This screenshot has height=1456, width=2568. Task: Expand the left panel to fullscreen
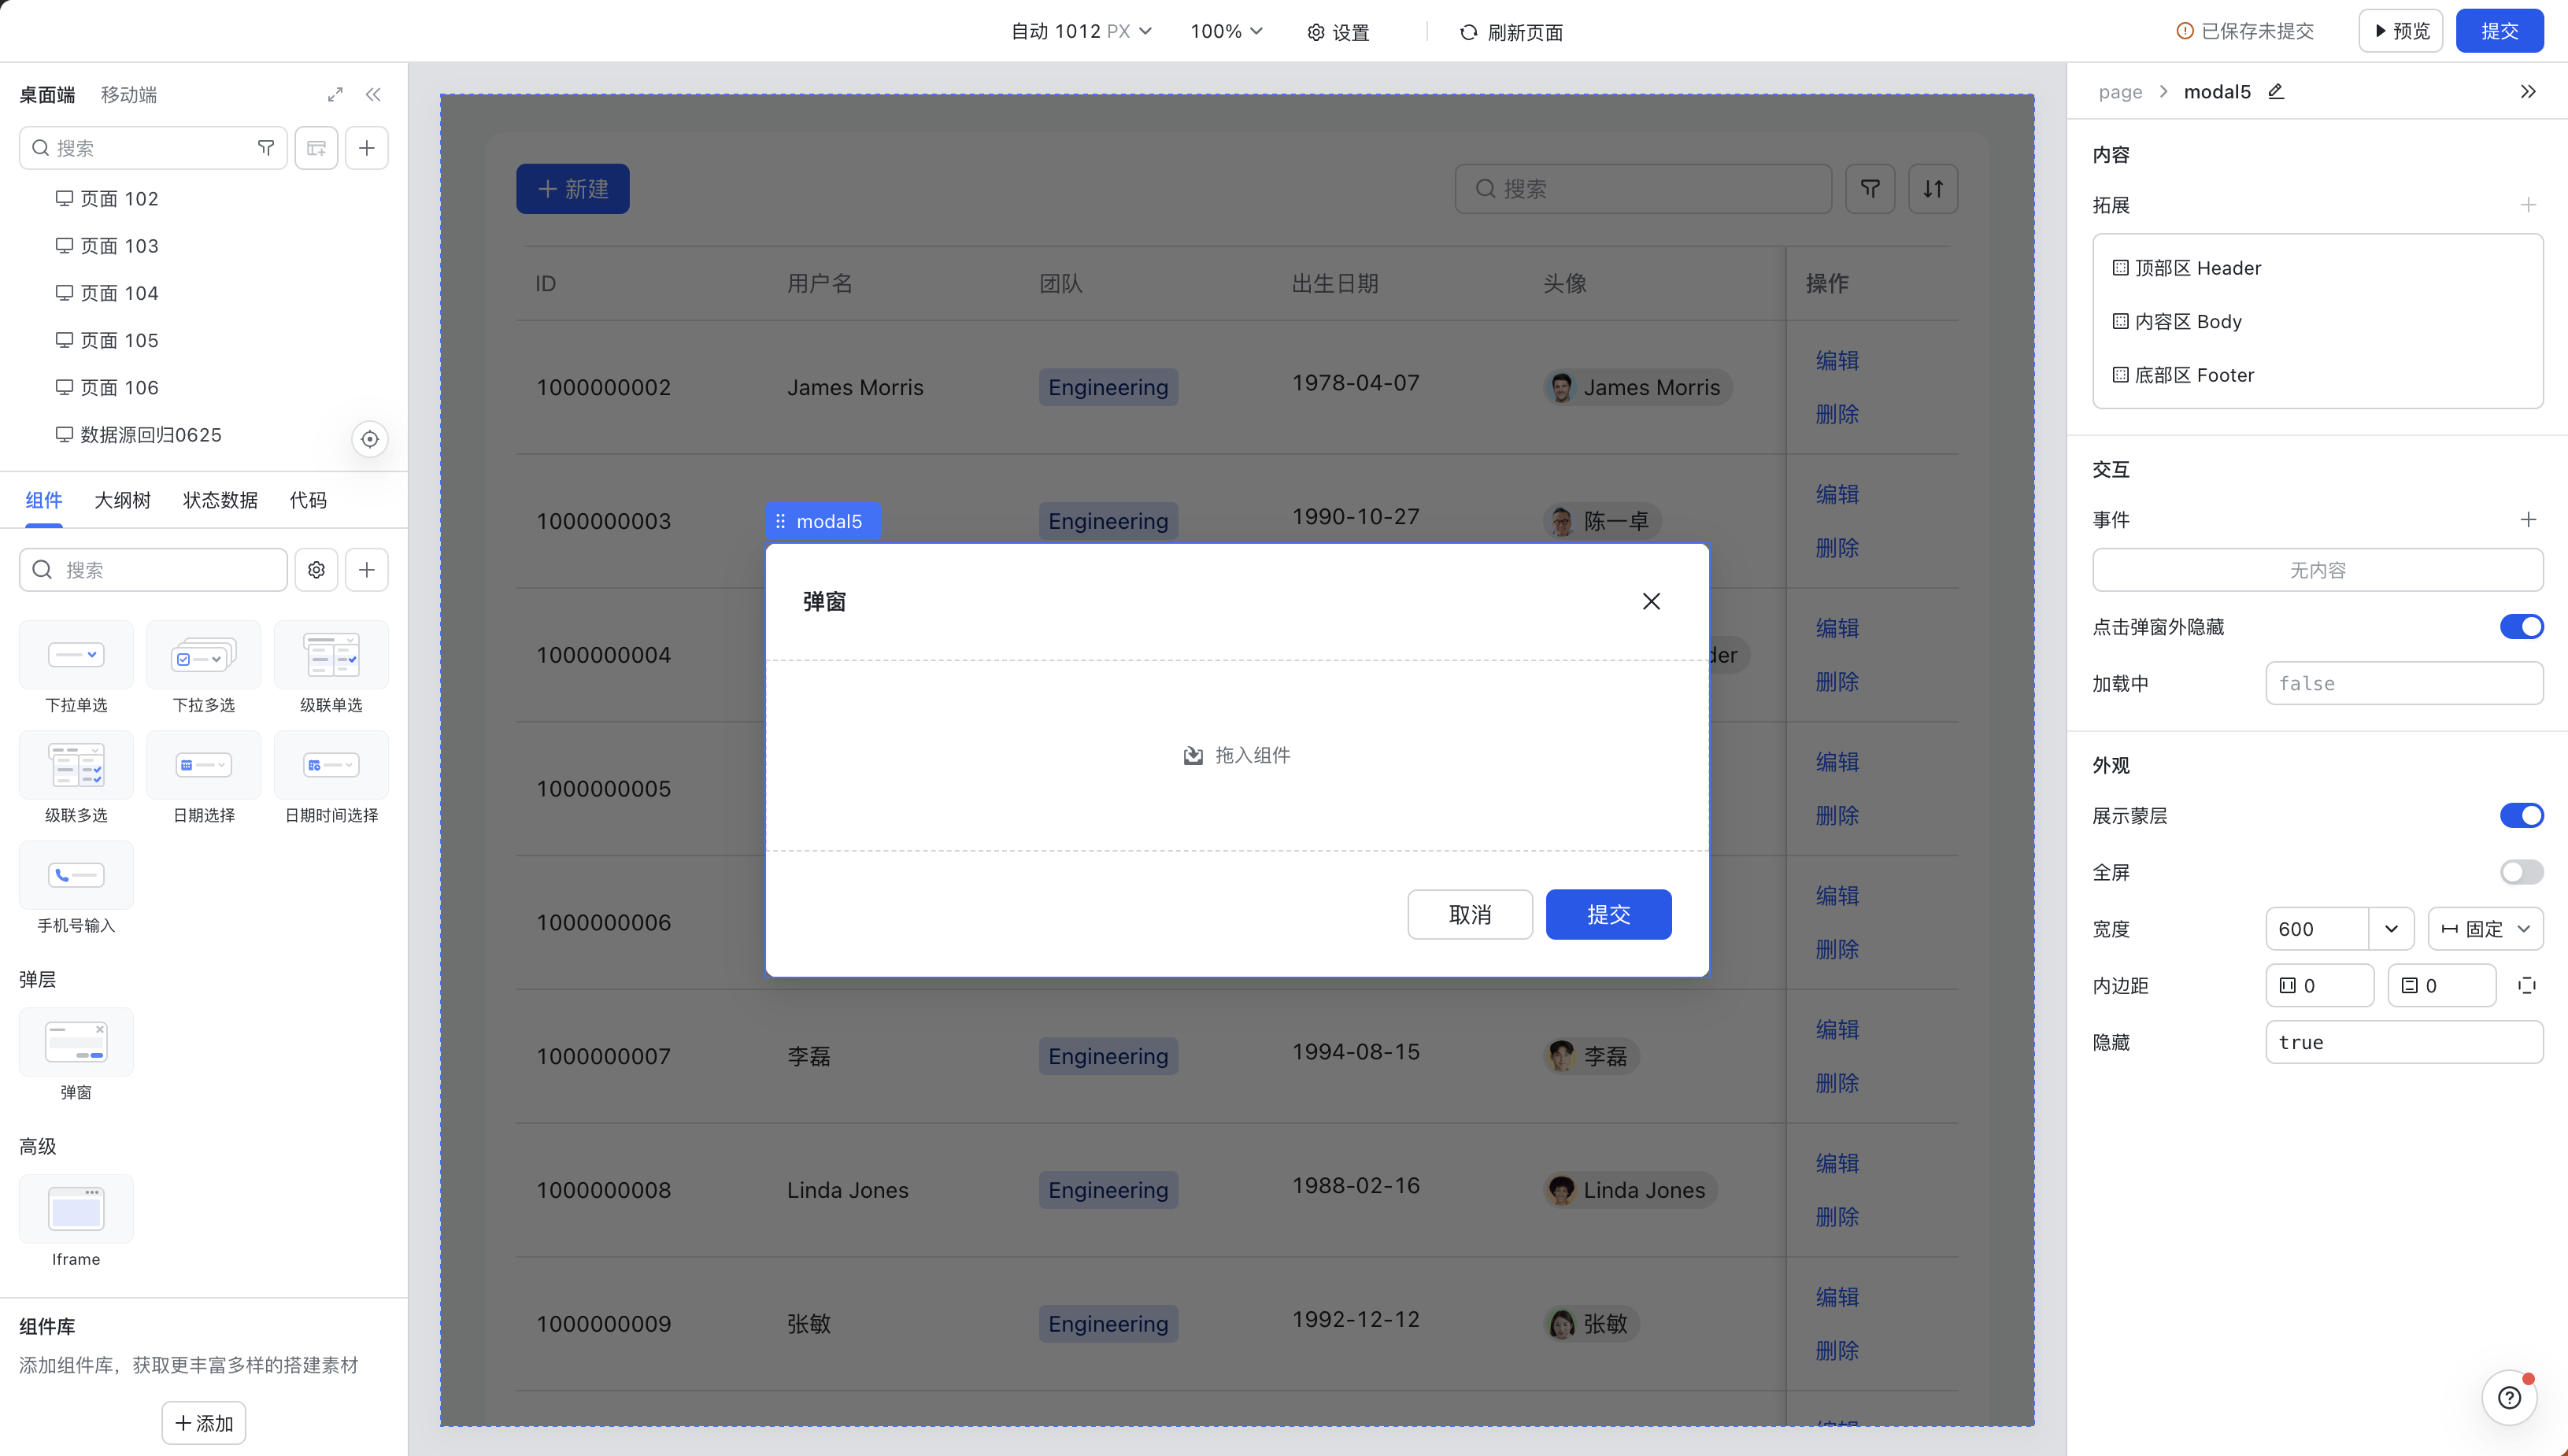pos(335,95)
